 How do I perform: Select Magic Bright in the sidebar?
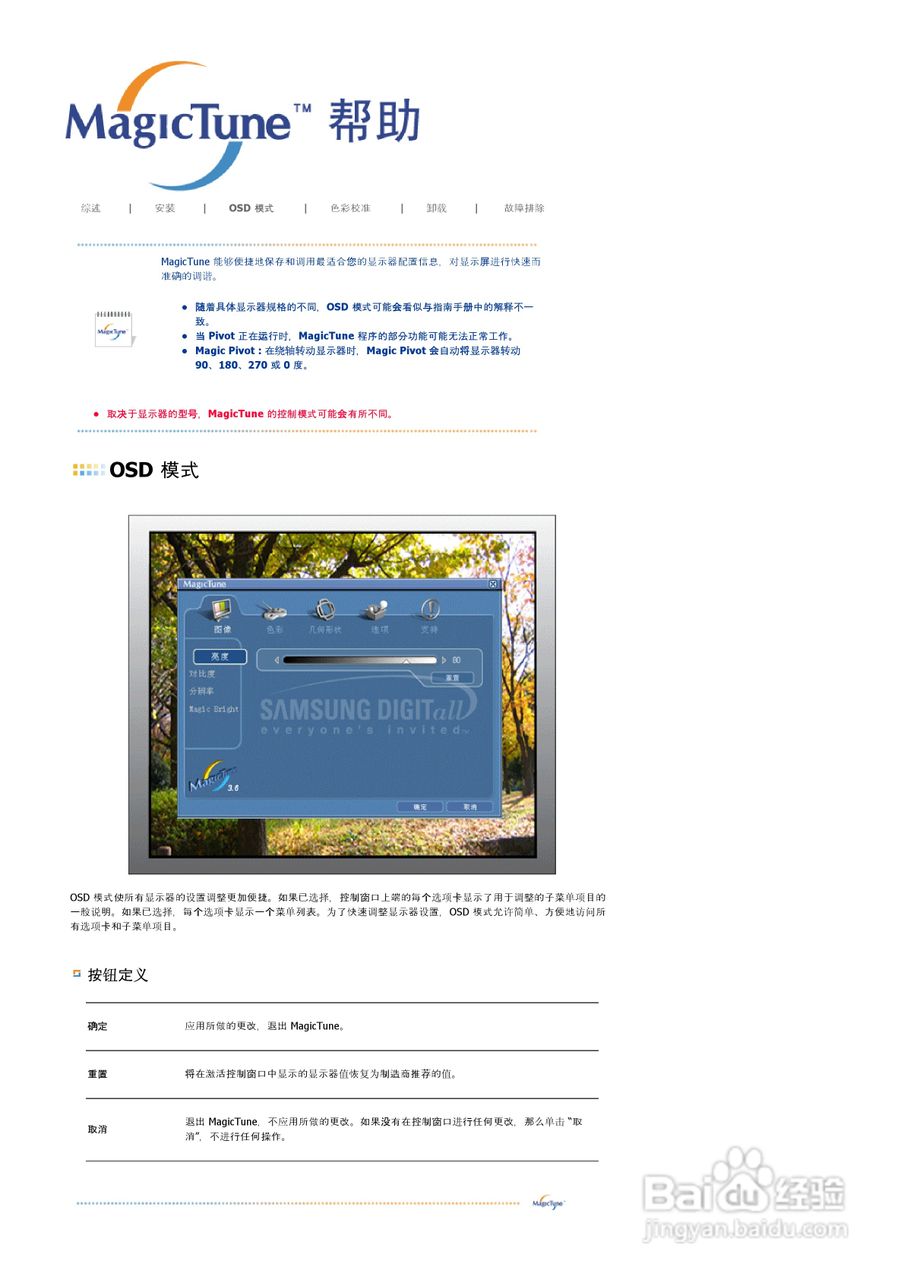click(x=214, y=707)
